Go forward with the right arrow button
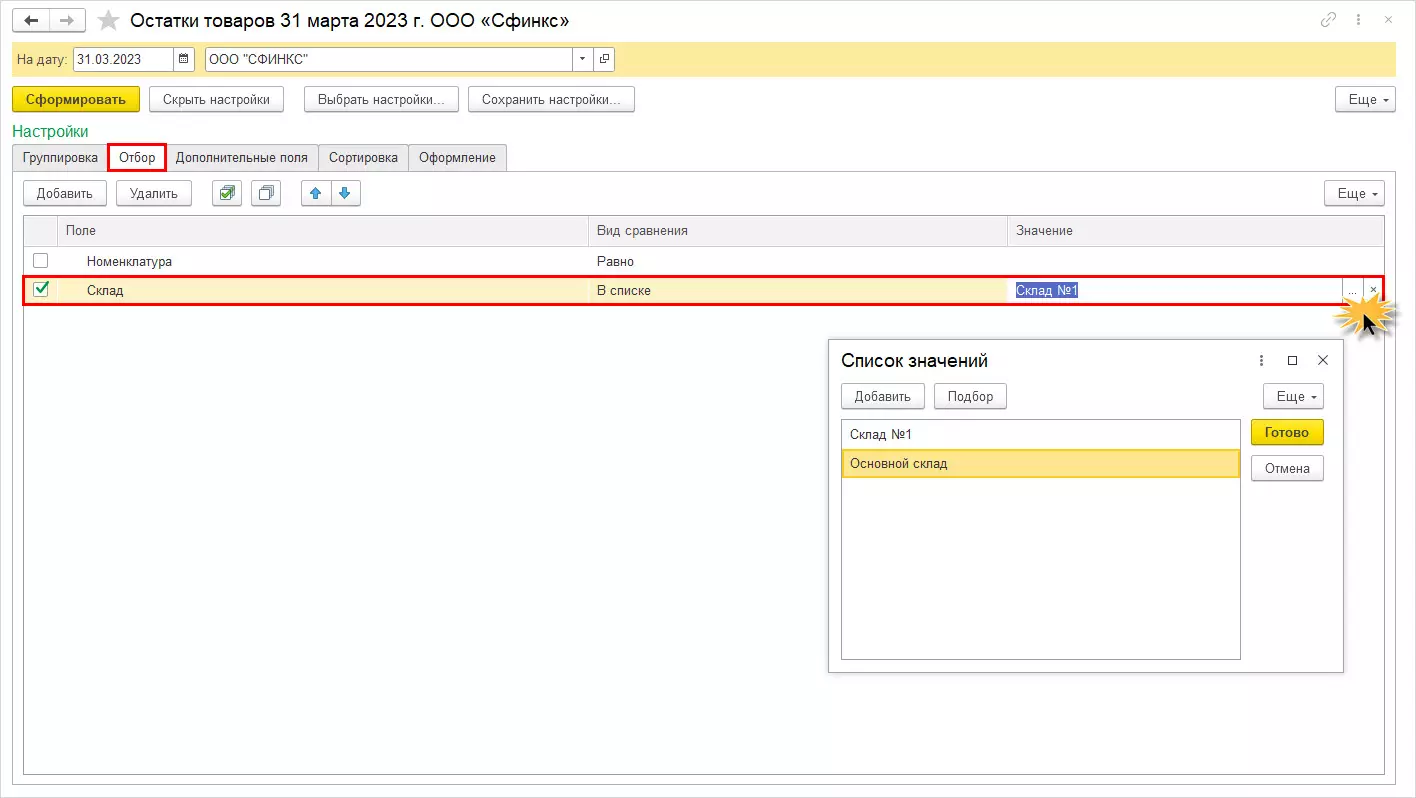Screen dimensions: 1416x798 point(66,20)
